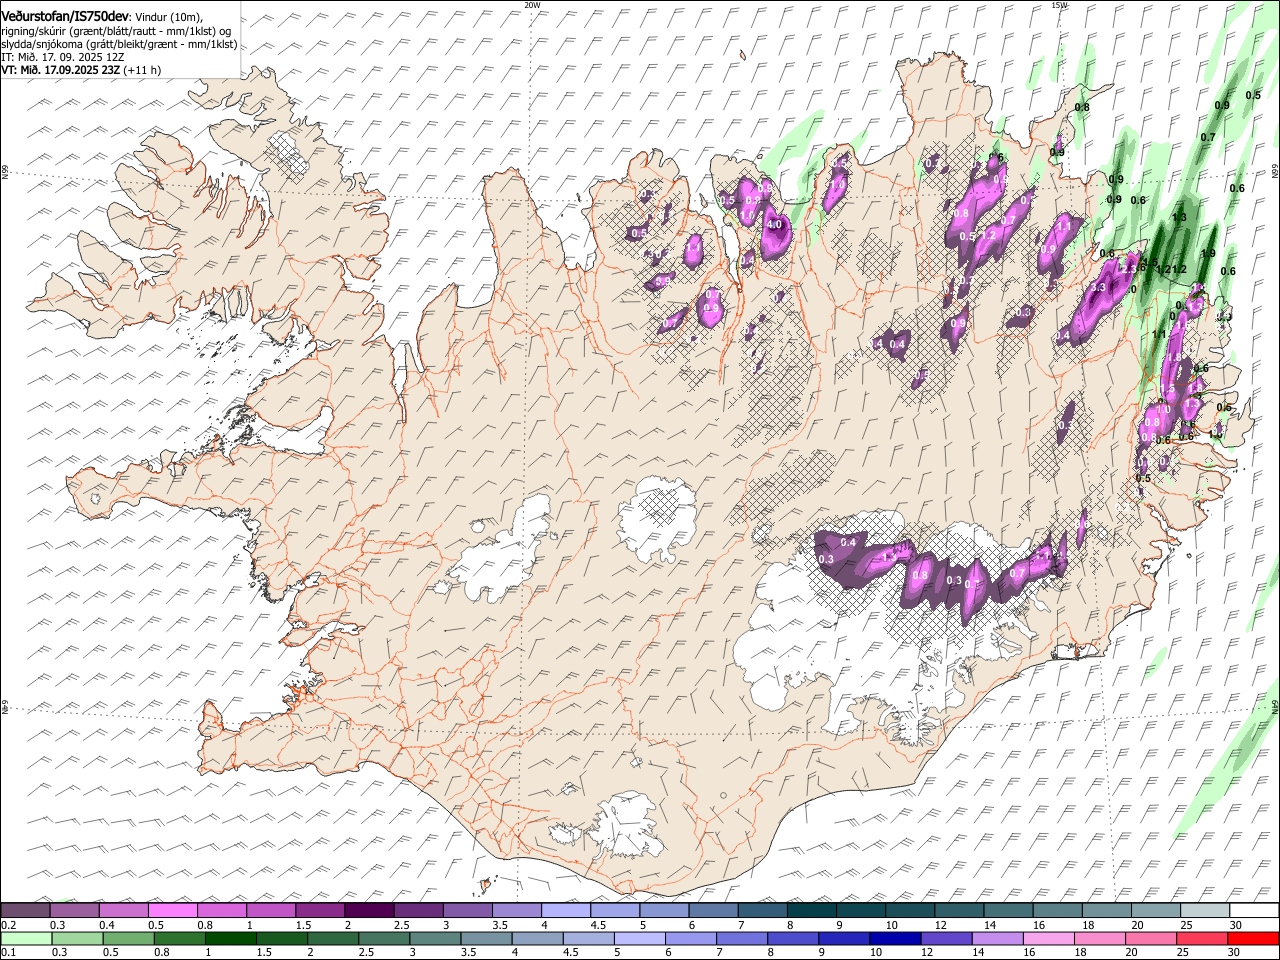Pick lower legend green swatch starting at 0.5
Screen dimensions: 1280x960
pyautogui.click(x=128, y=938)
